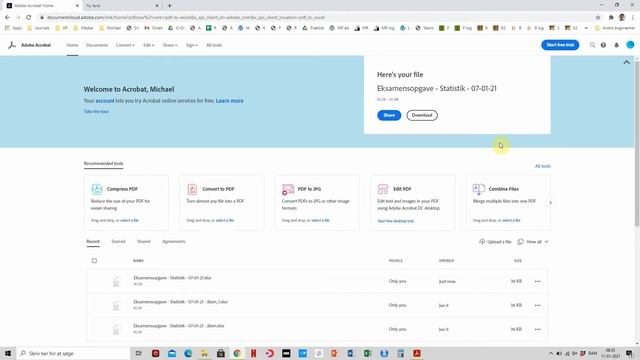Switch to the second Chrome tab
Screen dimensions: 640x360
coord(121,6)
